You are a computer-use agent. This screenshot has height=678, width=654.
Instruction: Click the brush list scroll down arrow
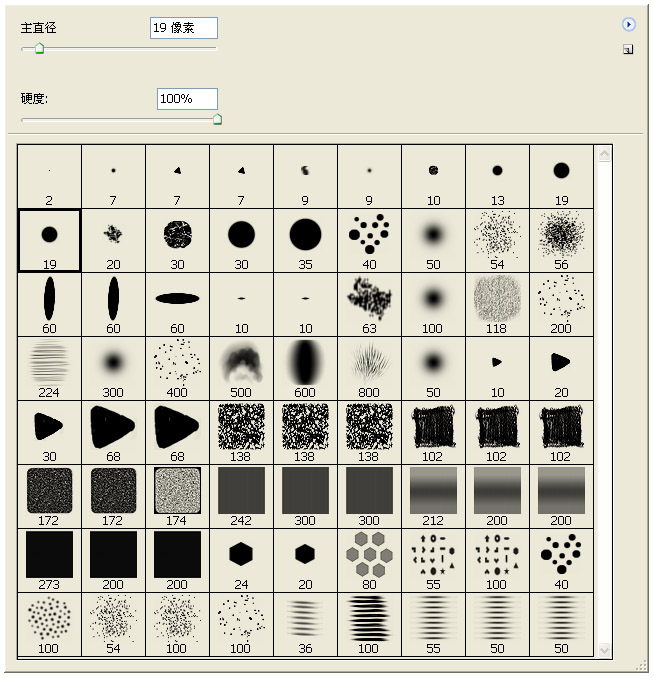pos(604,649)
